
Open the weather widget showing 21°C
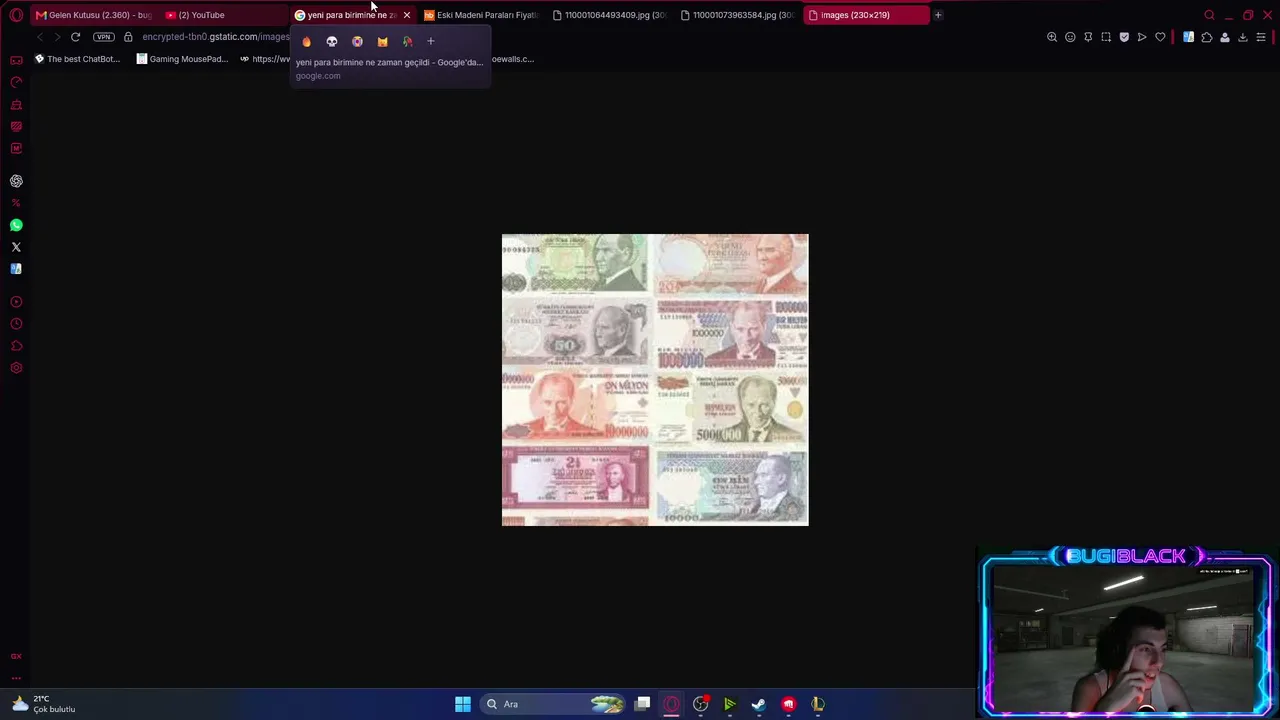[x=42, y=704]
